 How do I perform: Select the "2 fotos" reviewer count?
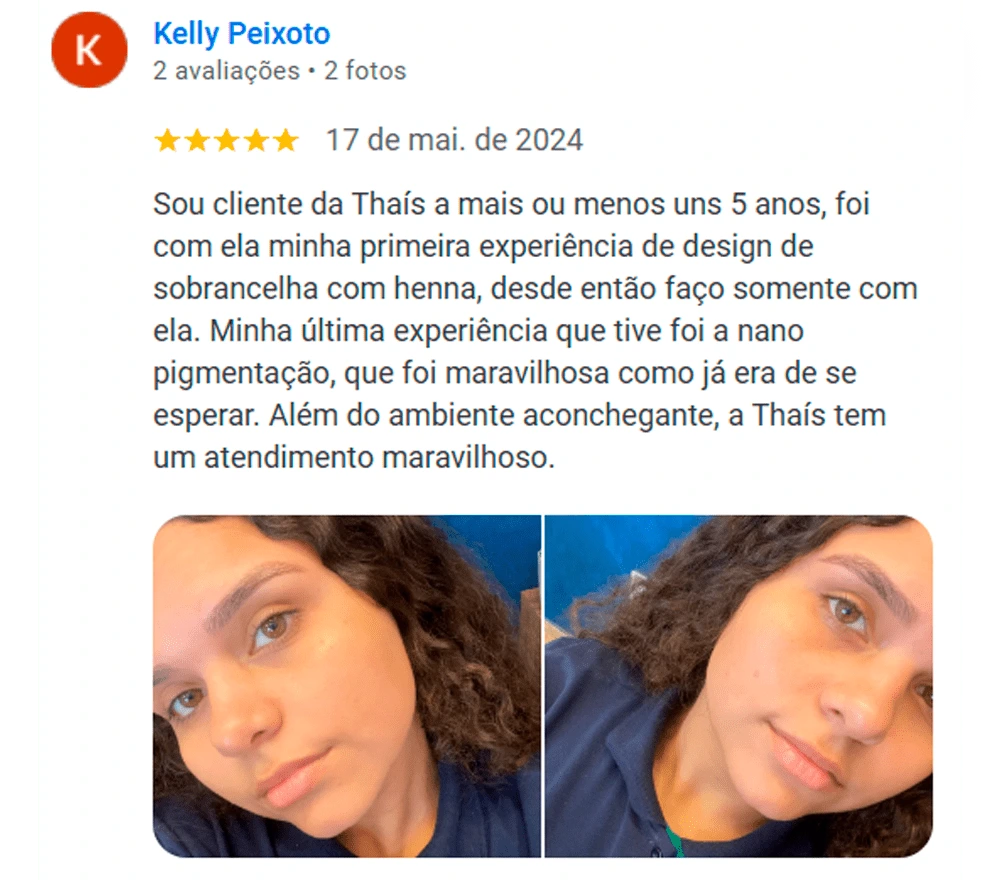click(365, 71)
